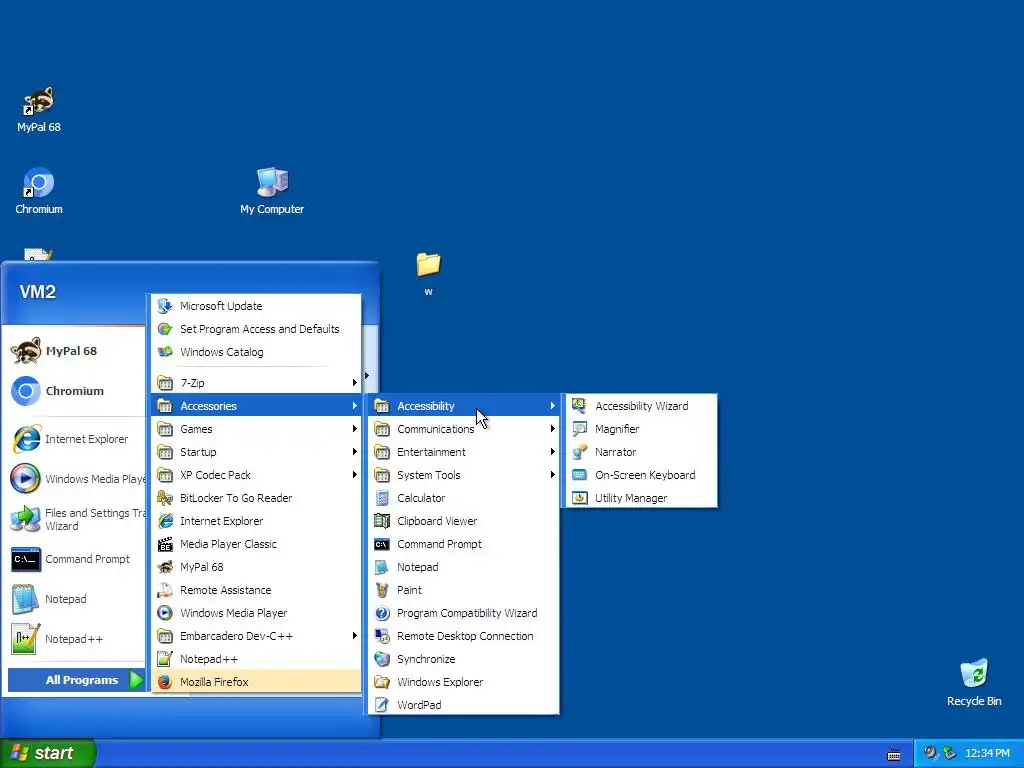The height and width of the screenshot is (768, 1024).
Task: Click the clock showing 12:34 PM
Action: [x=987, y=754]
